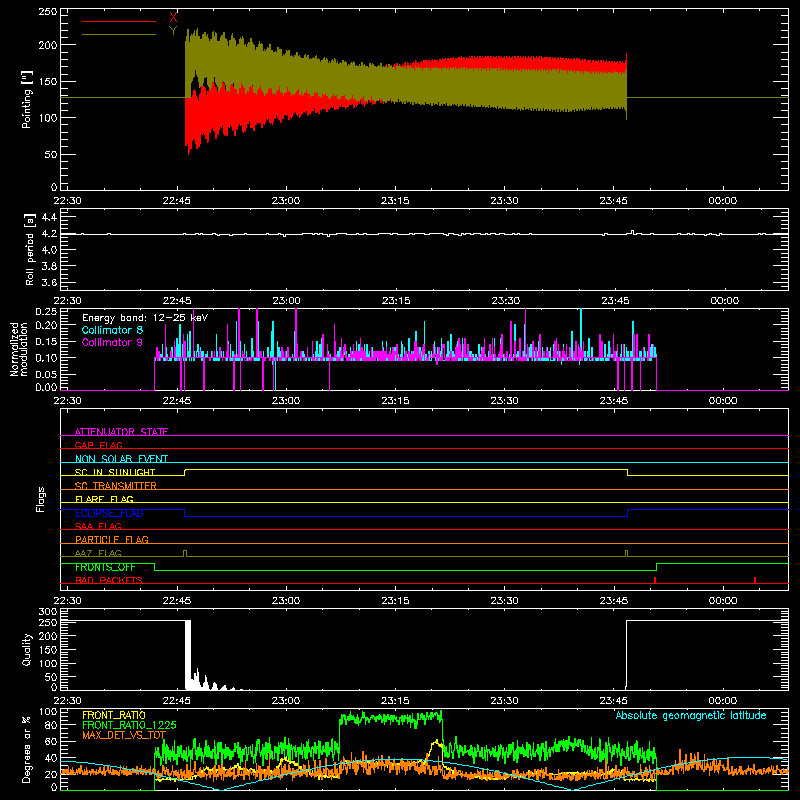800x800 pixels.
Task: Click the red X legend line
Action: [x=119, y=21]
